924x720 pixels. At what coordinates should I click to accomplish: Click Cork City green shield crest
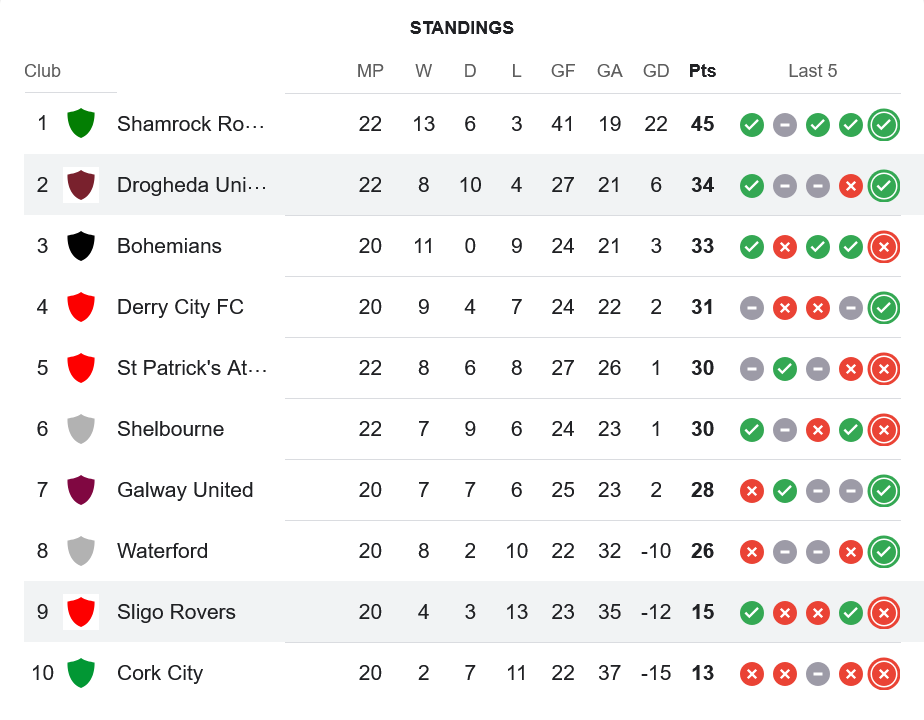pos(80,673)
